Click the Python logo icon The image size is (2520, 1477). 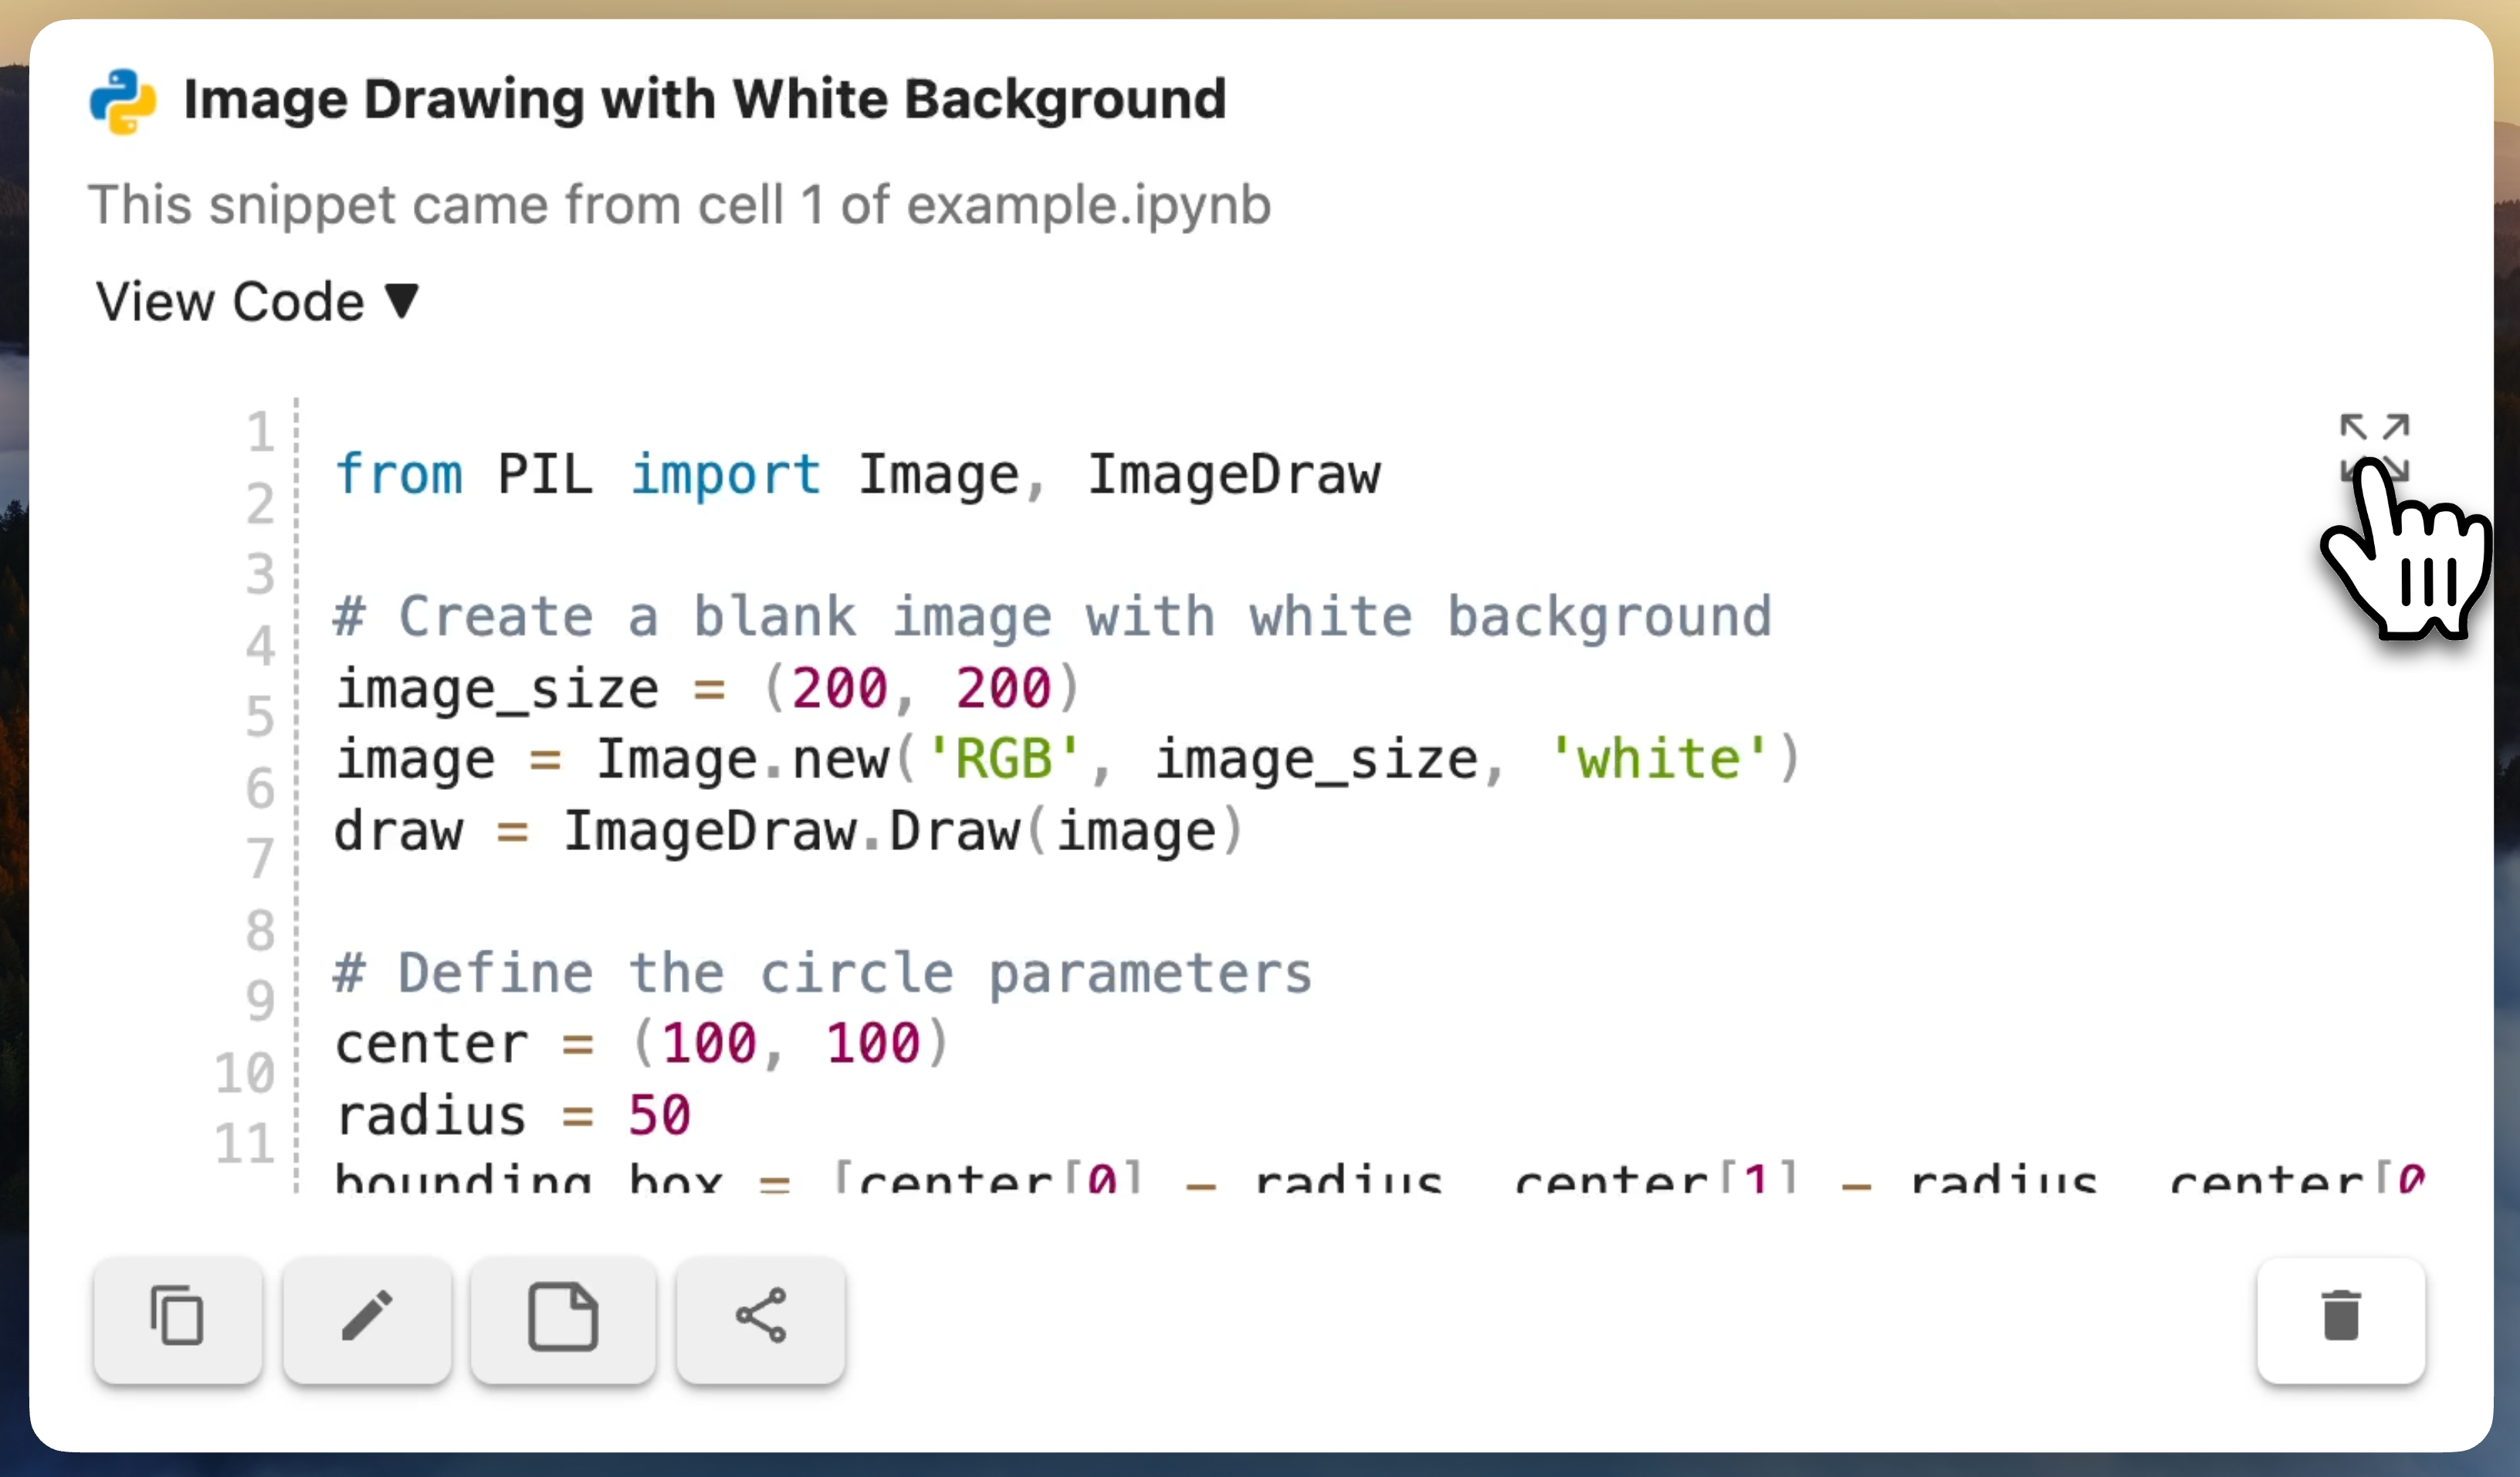(123, 101)
